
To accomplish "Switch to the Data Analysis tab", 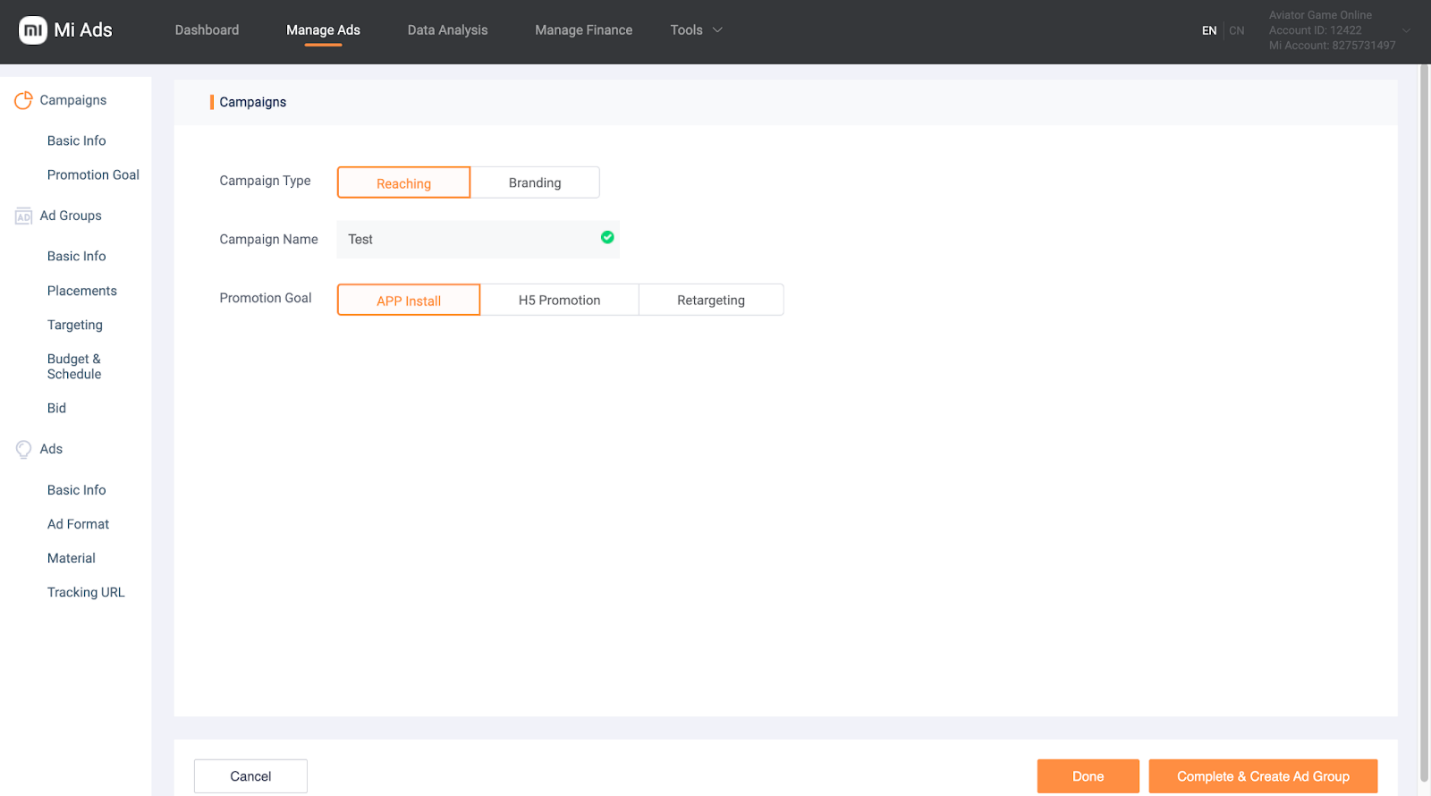I will click(447, 30).
